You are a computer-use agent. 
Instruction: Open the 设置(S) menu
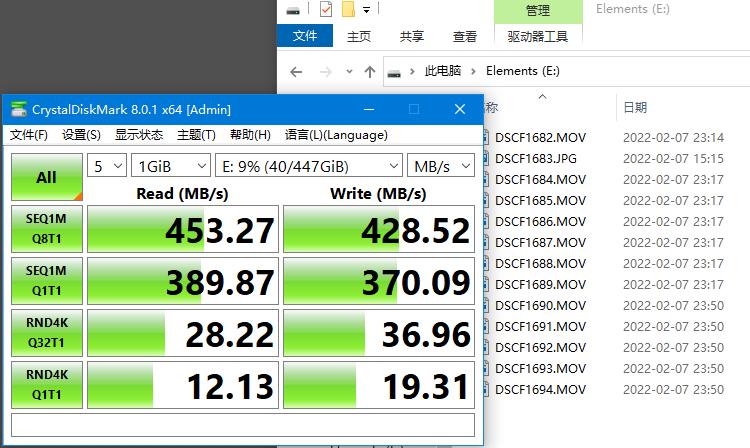pos(81,135)
